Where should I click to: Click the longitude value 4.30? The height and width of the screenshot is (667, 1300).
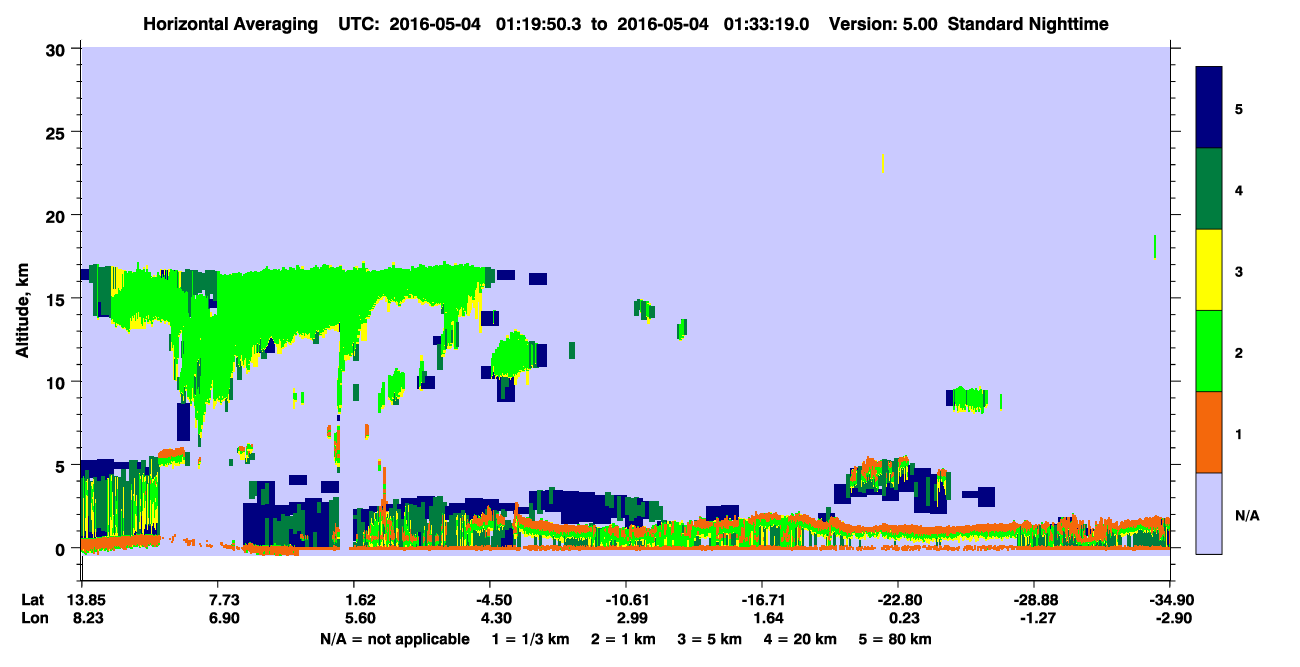click(x=497, y=619)
